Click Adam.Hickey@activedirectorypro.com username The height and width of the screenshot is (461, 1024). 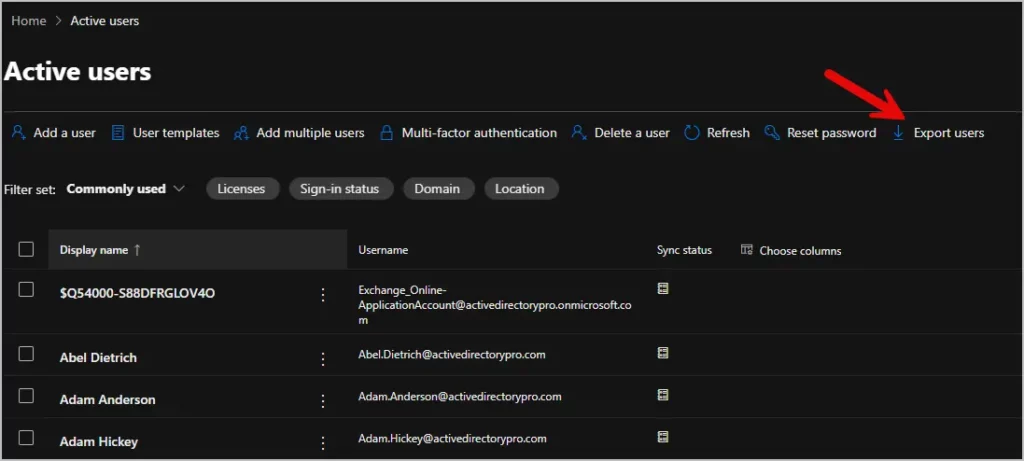tap(453, 438)
